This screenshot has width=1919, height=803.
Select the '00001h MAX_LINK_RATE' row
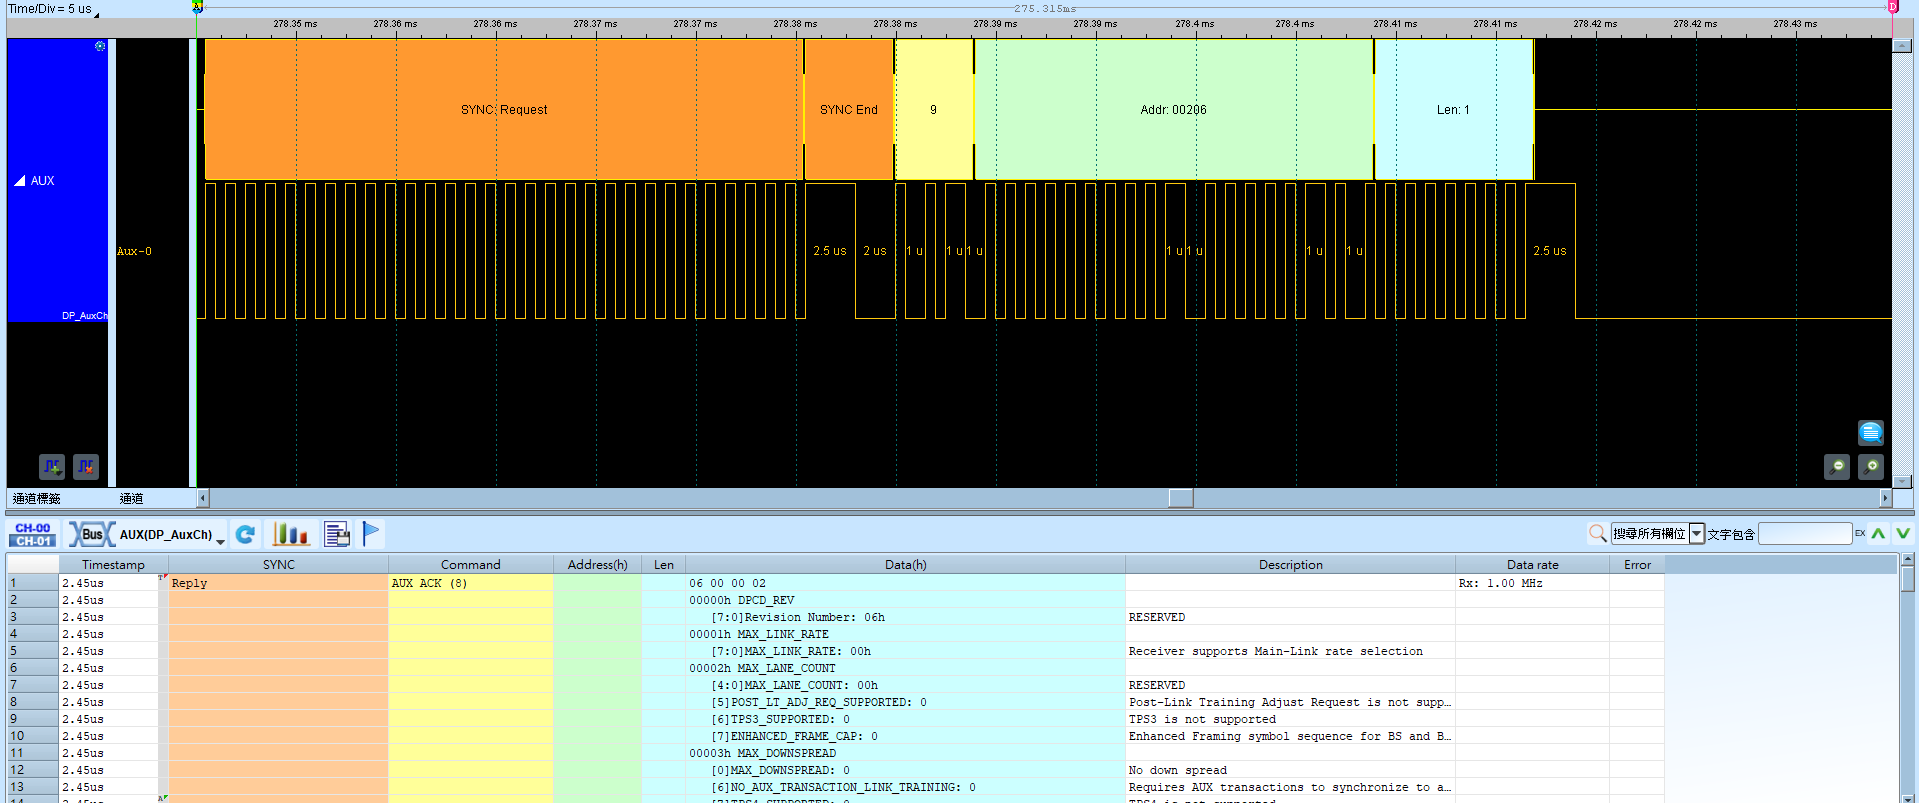906,634
